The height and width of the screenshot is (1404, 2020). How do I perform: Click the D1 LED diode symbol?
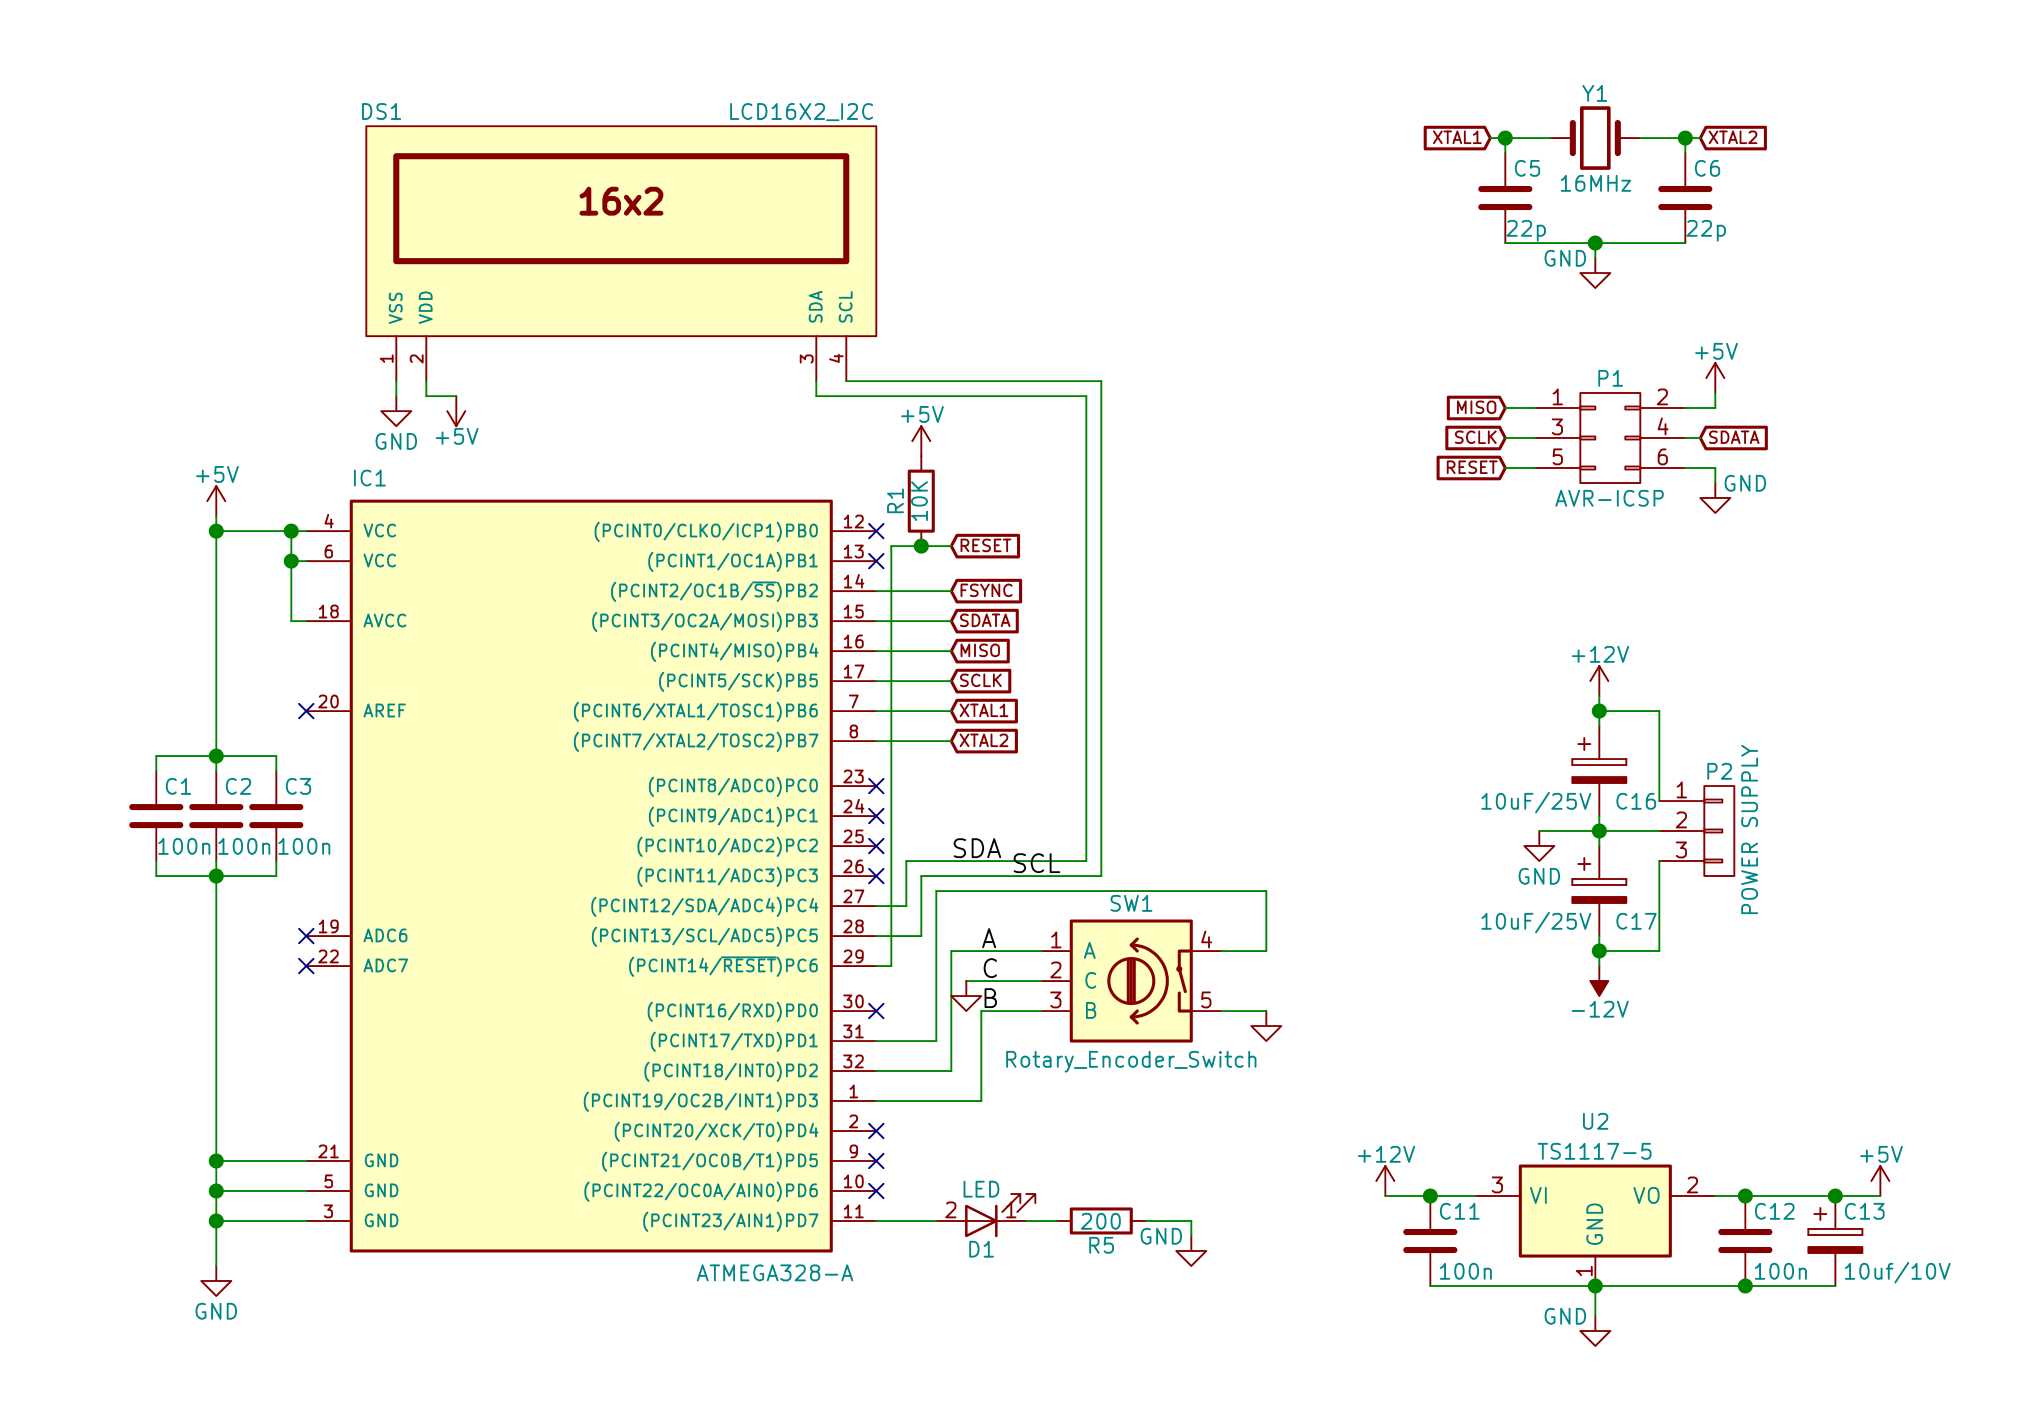[x=981, y=1220]
